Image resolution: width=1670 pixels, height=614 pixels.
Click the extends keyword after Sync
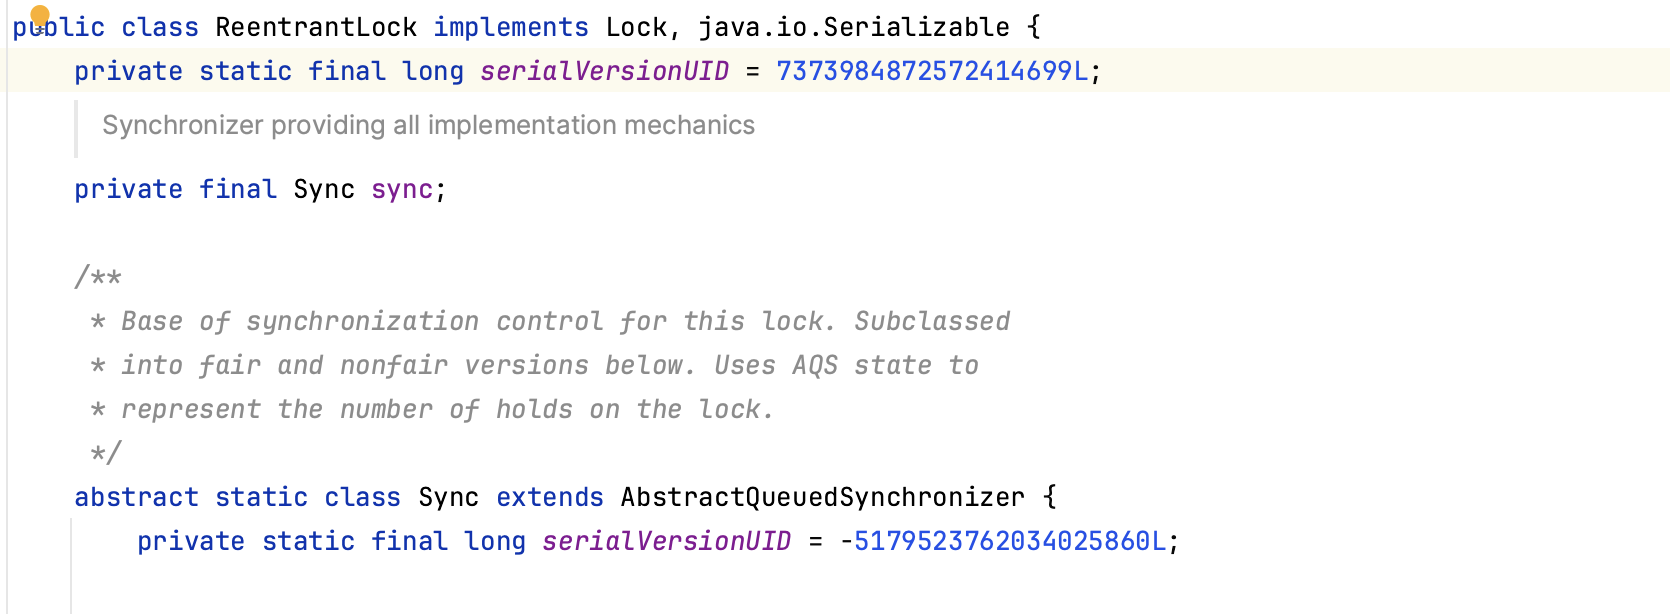pos(550,497)
